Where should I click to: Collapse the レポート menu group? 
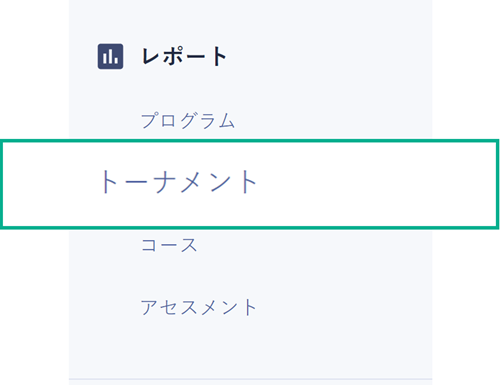tap(184, 56)
